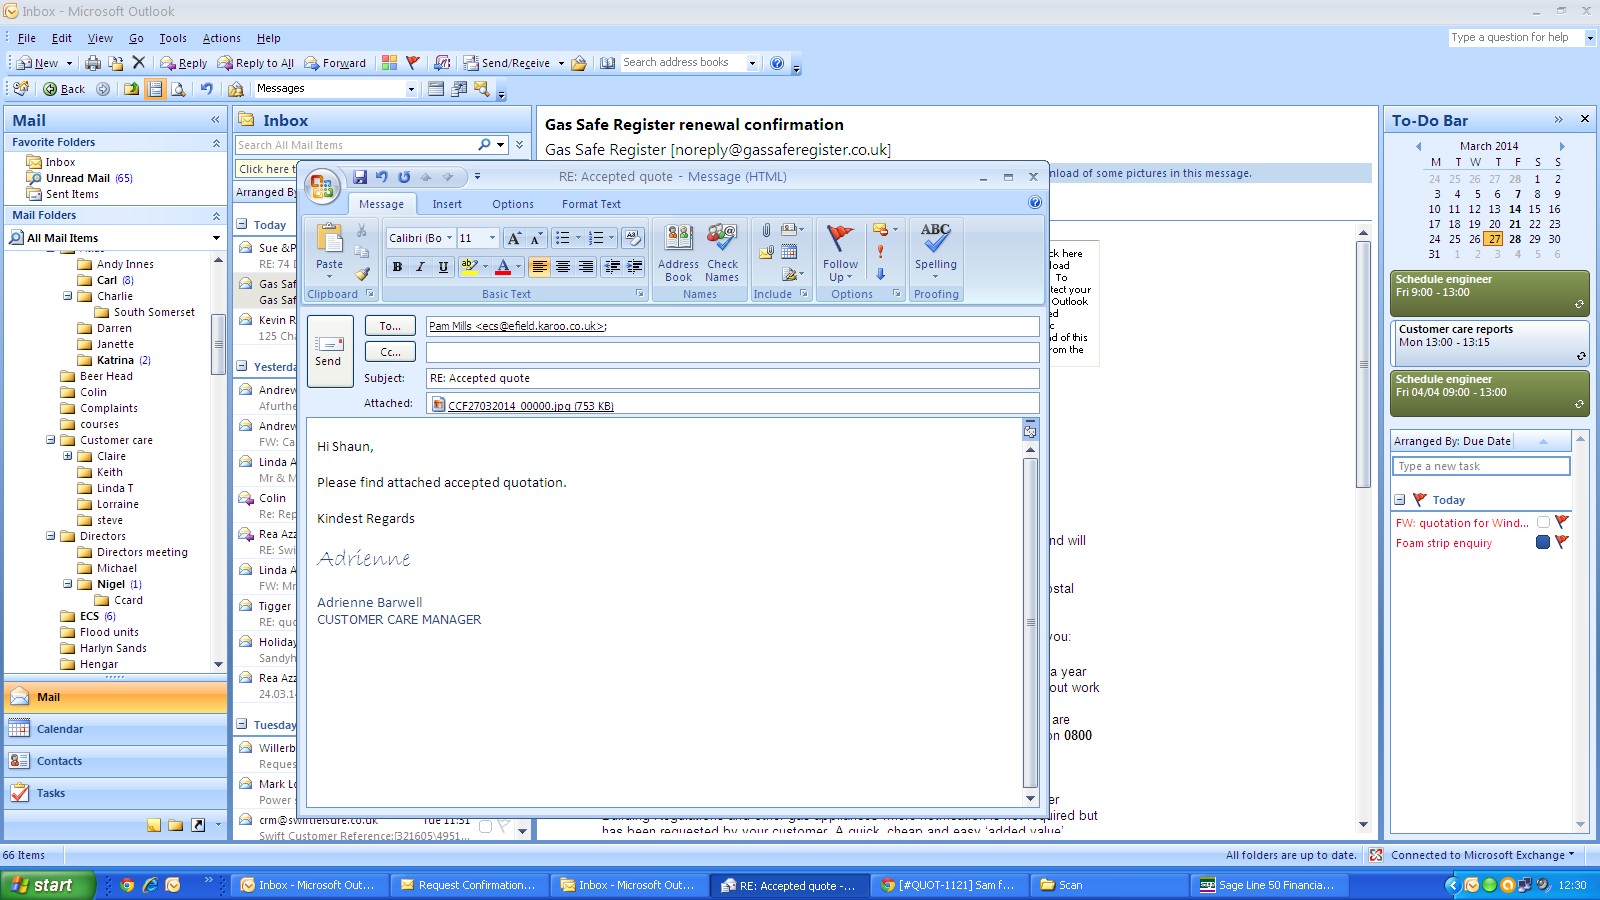The image size is (1600, 900).
Task: Print using the main toolbar printer icon
Action: coord(93,63)
